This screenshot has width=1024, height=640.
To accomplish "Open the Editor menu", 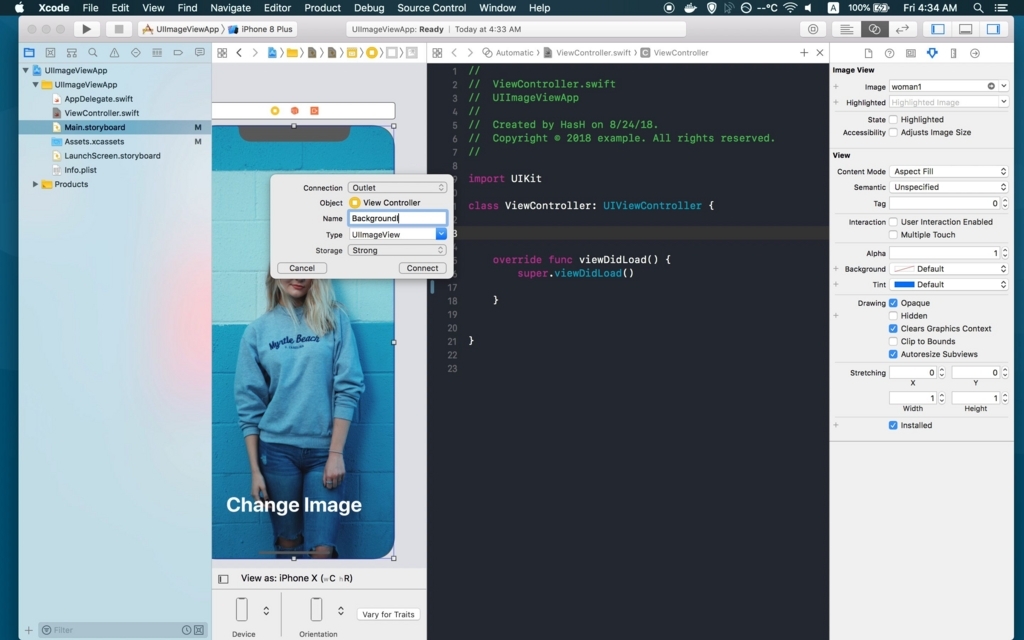I will coord(277,8).
